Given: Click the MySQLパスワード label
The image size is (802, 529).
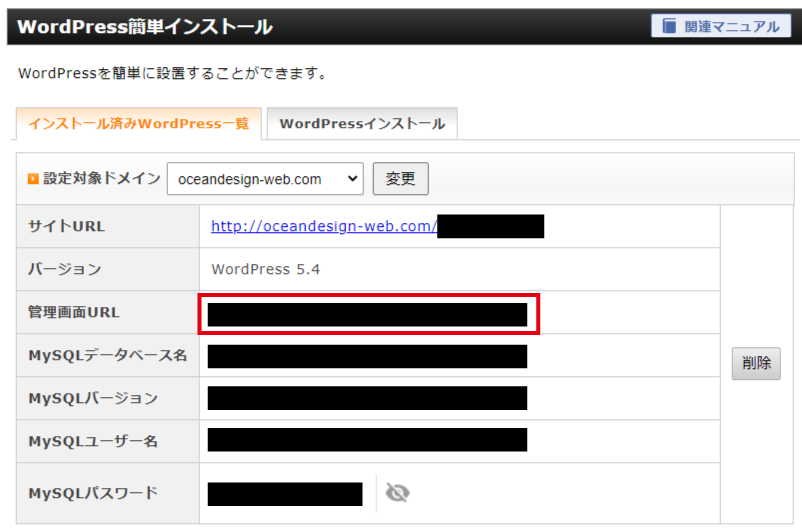Looking at the screenshot, I should [93, 493].
